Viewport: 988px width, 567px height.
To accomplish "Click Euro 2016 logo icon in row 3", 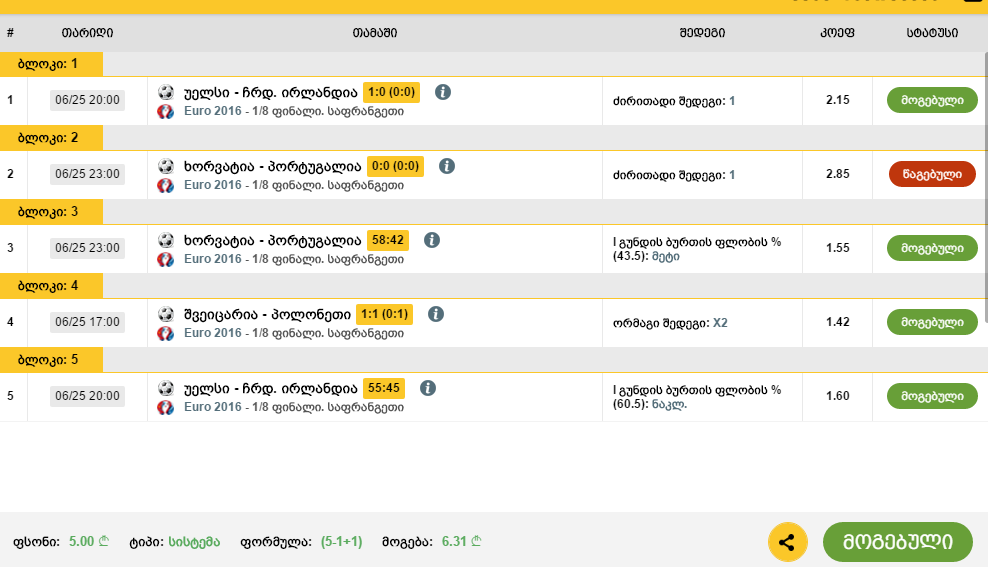I will [x=166, y=260].
